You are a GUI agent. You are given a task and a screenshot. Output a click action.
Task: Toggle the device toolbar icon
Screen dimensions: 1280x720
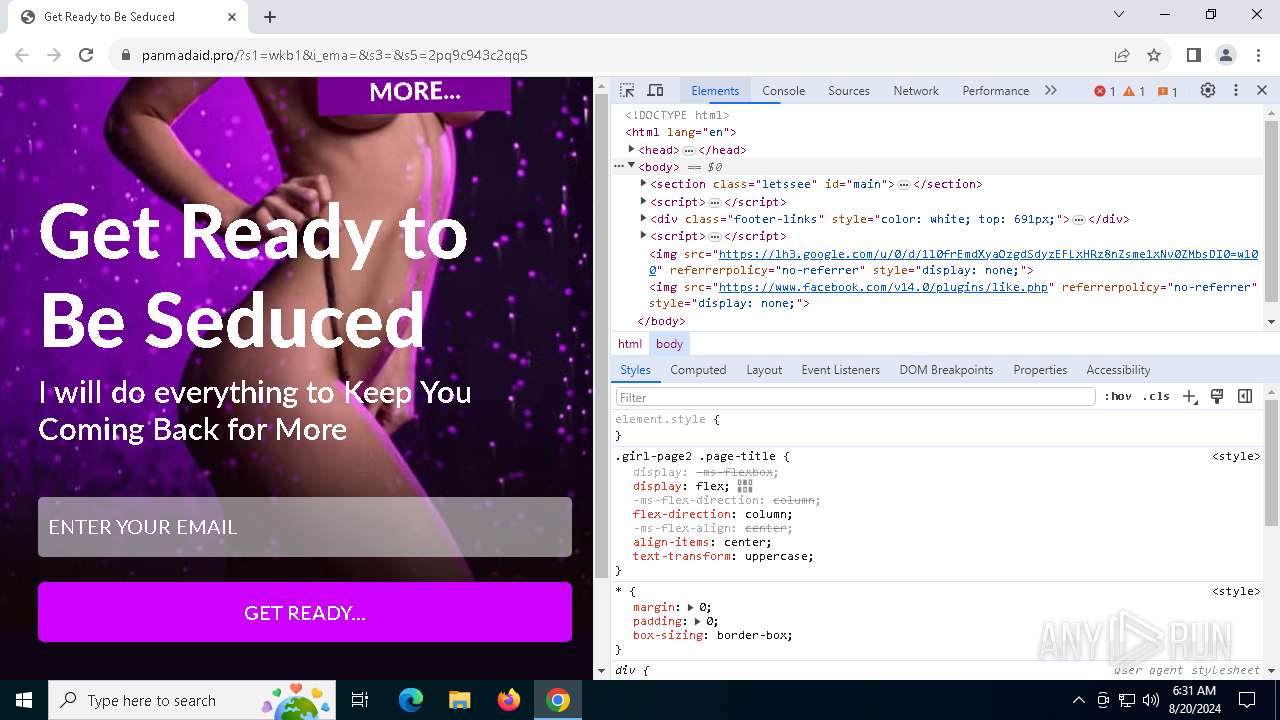pyautogui.click(x=656, y=90)
